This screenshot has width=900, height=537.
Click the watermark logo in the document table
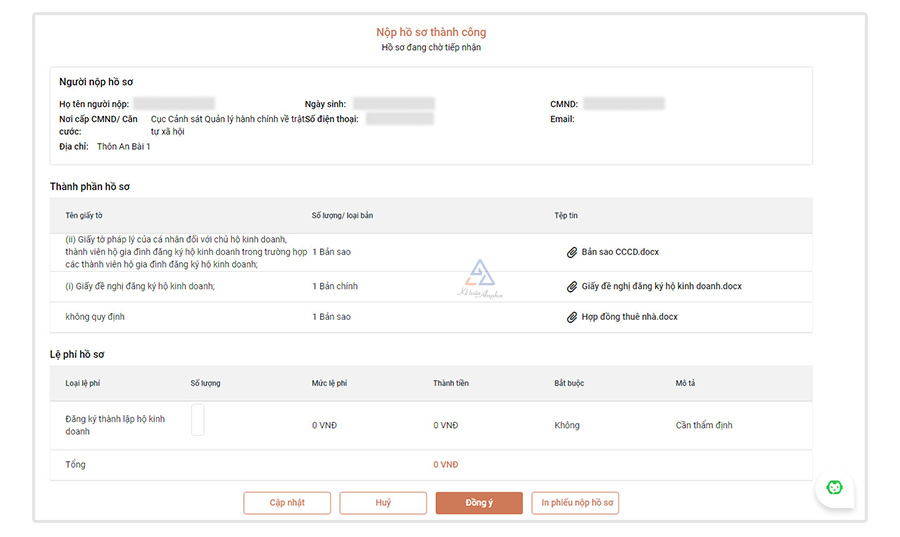pos(481,277)
